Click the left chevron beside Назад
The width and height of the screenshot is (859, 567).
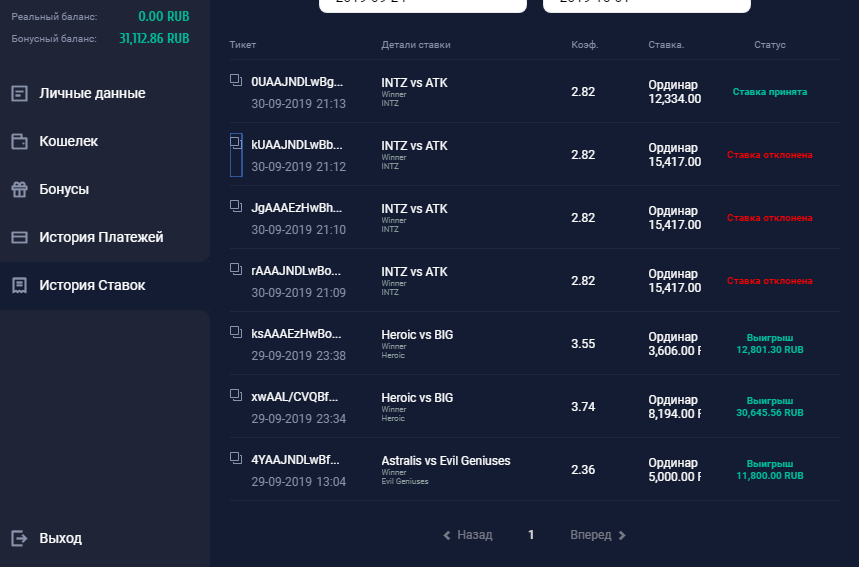446,535
